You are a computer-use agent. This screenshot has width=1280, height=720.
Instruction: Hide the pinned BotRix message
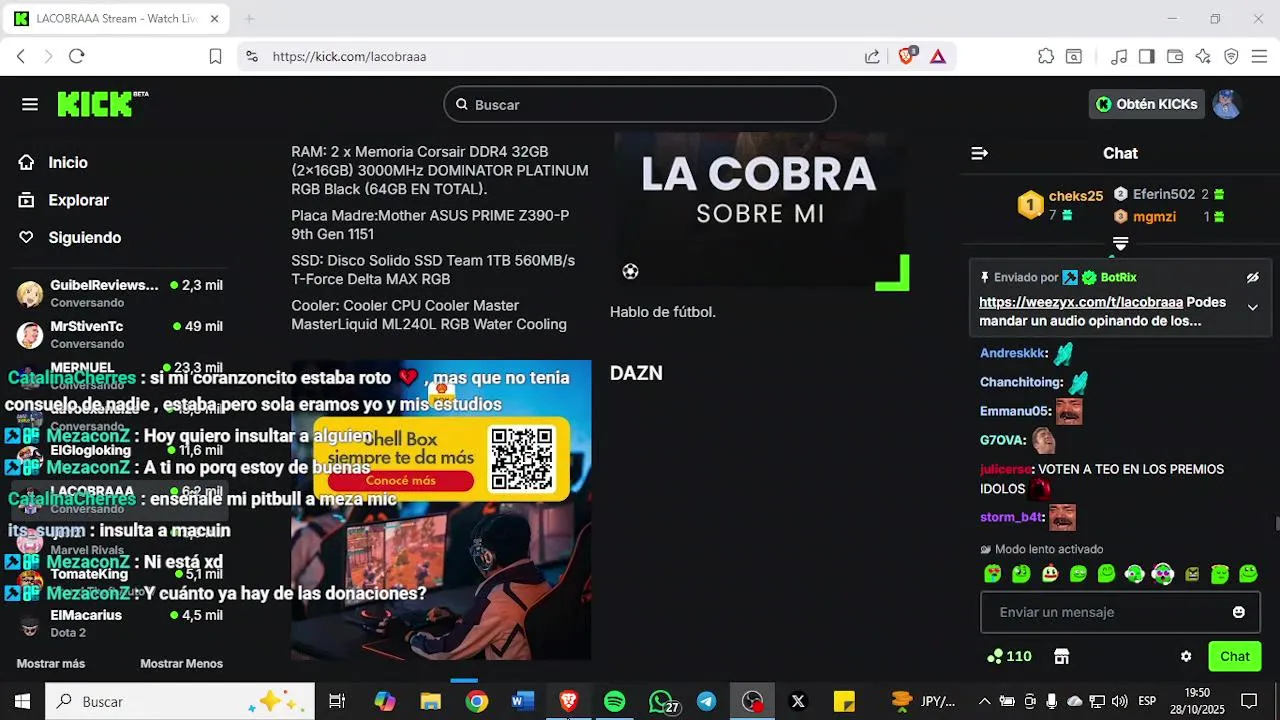(1252, 278)
